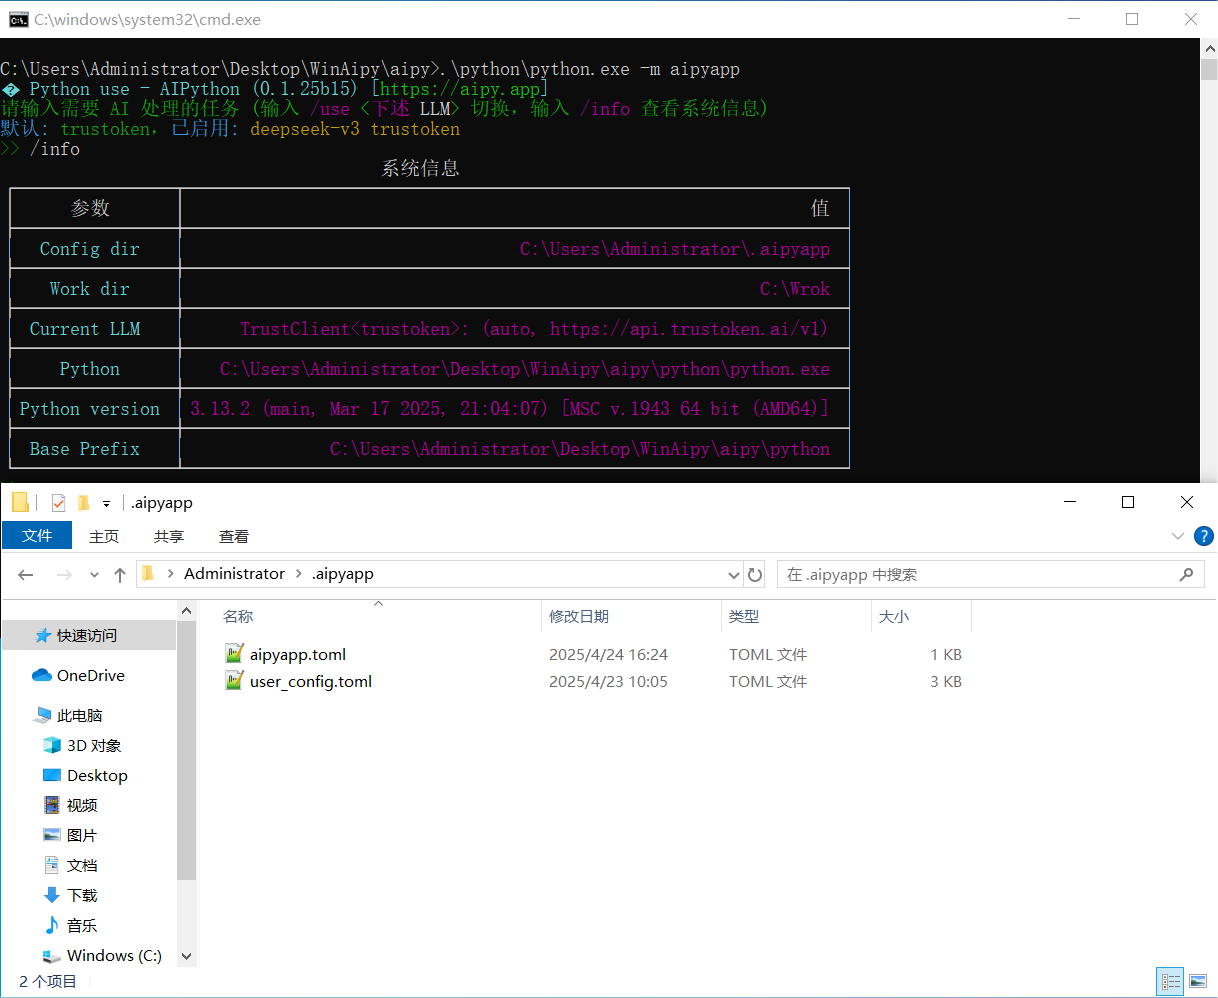
Task: Click cmd window scrollbar up arrow
Action: (1209, 48)
